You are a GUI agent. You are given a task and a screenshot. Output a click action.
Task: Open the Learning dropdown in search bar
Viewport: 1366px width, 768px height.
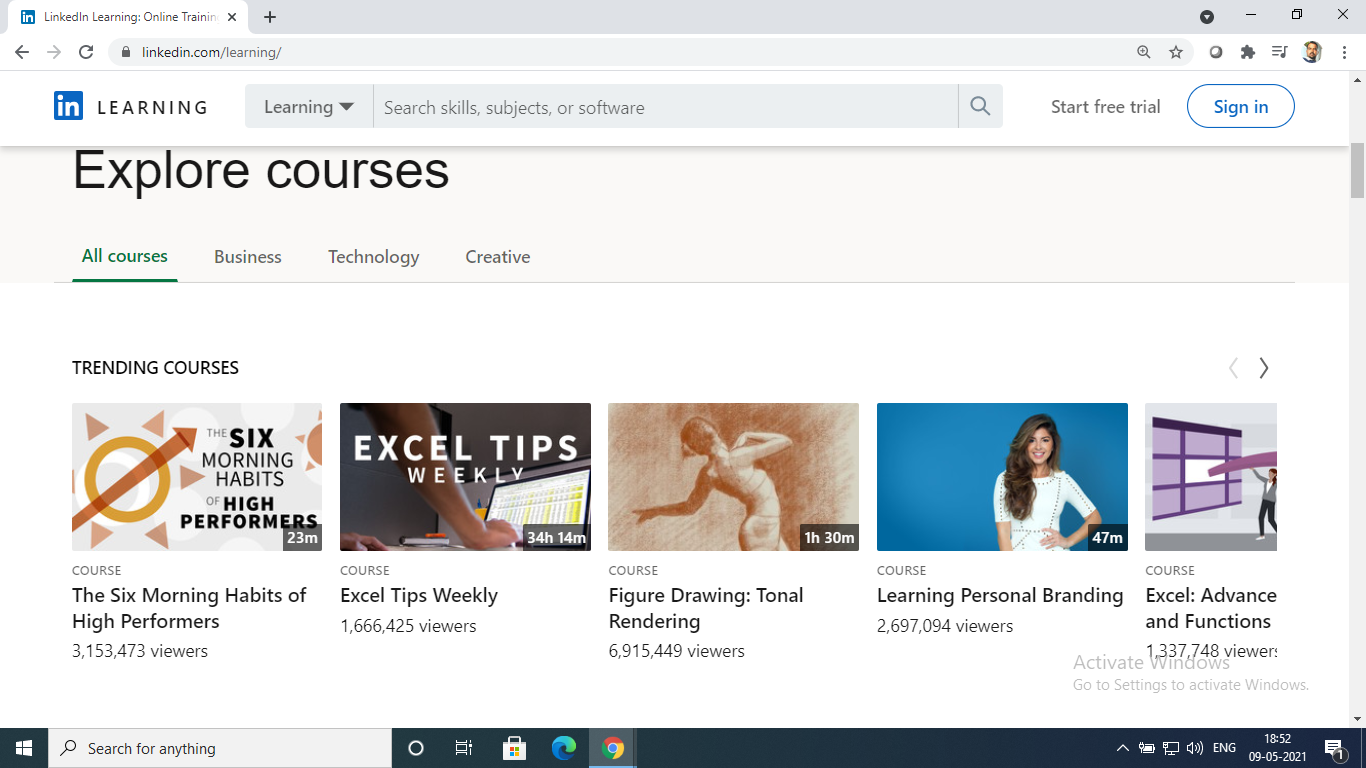point(309,106)
